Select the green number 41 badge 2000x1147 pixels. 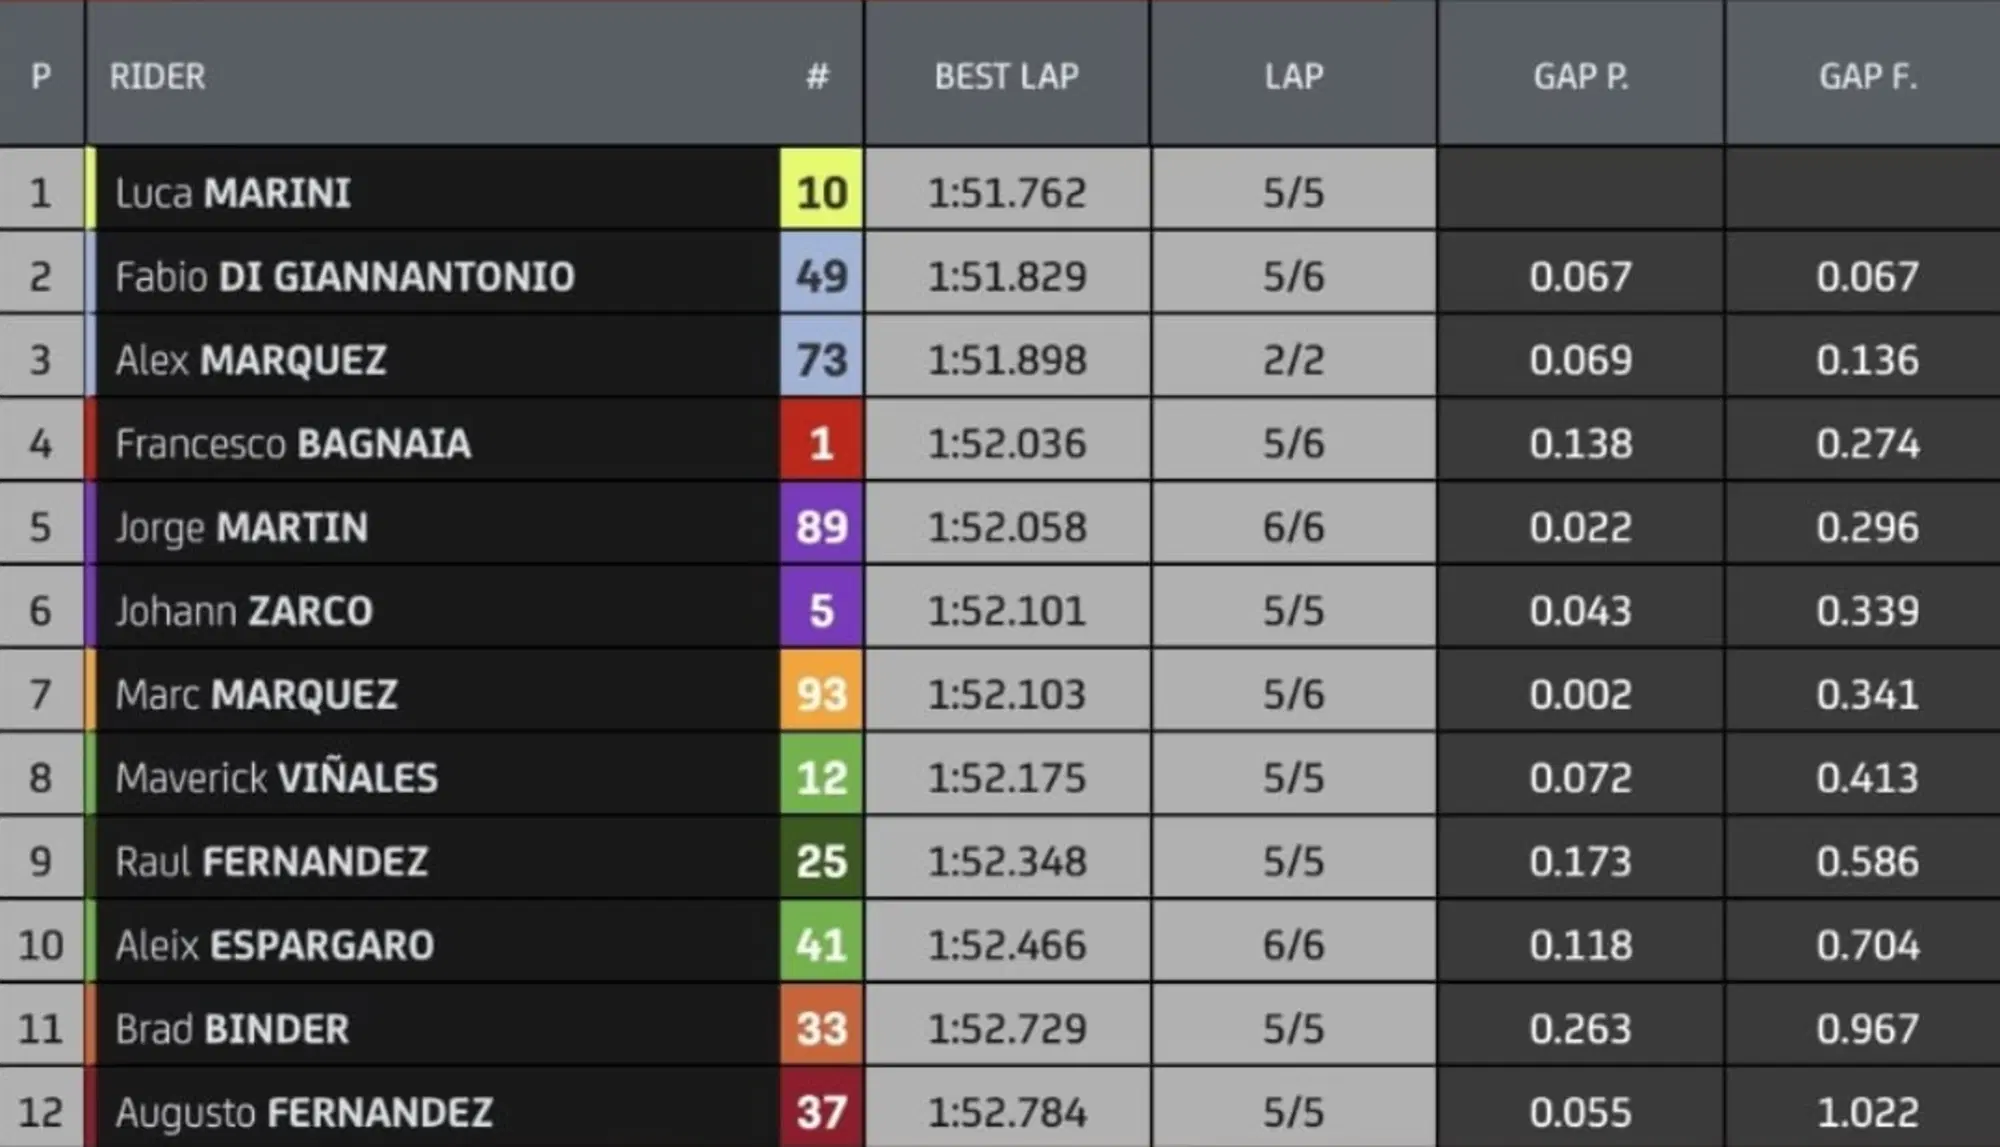(x=821, y=945)
